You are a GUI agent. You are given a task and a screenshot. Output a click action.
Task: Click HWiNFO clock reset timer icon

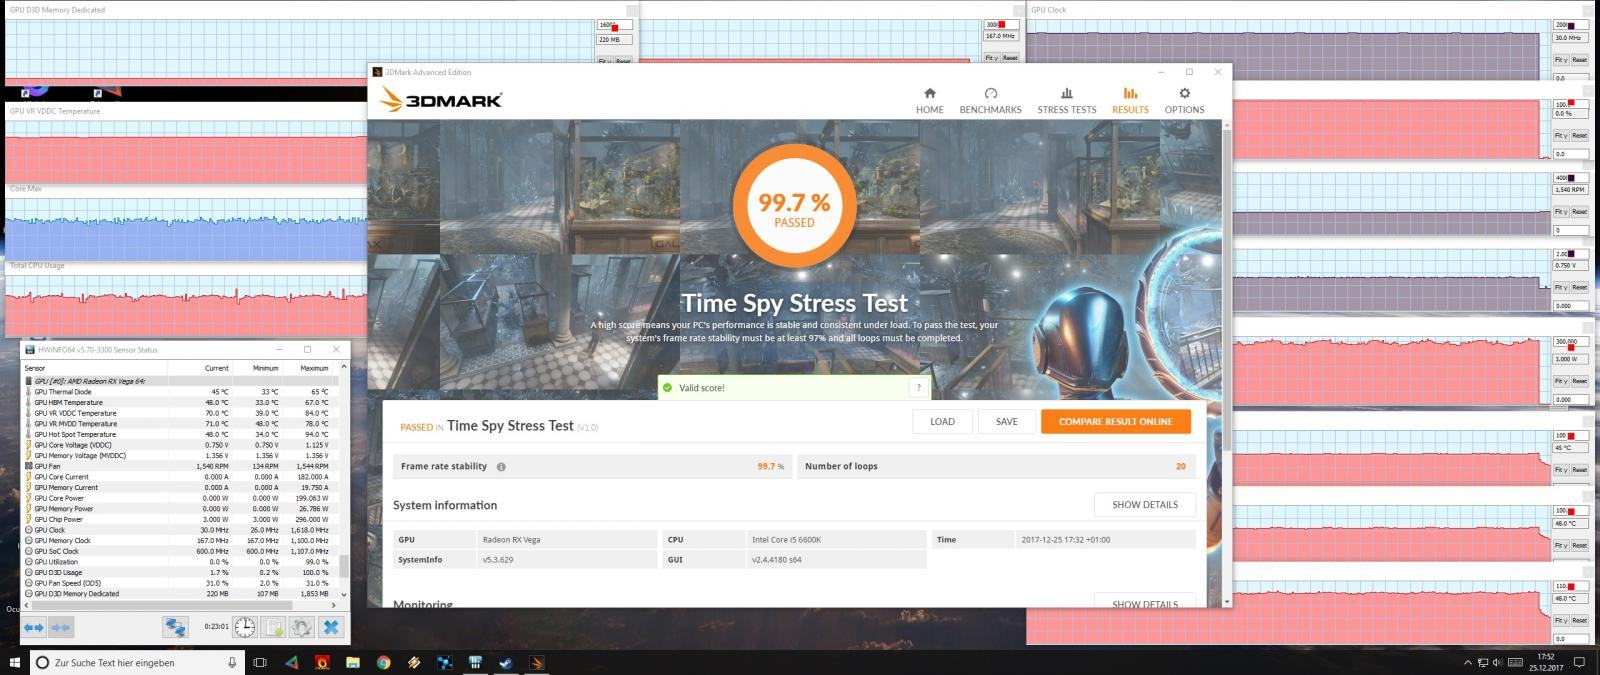point(244,627)
